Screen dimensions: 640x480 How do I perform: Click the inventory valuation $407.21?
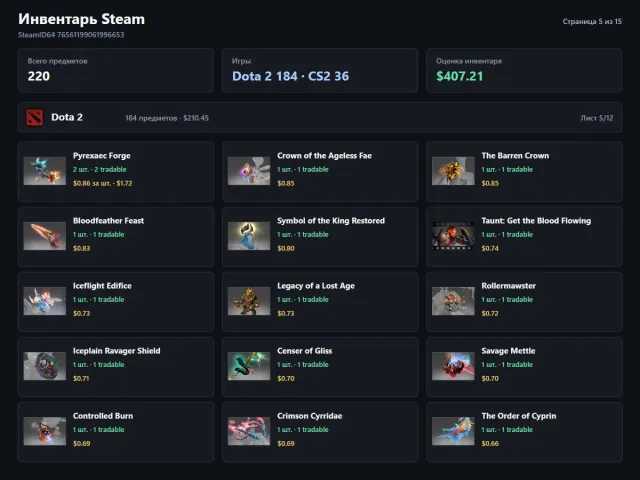(460, 76)
